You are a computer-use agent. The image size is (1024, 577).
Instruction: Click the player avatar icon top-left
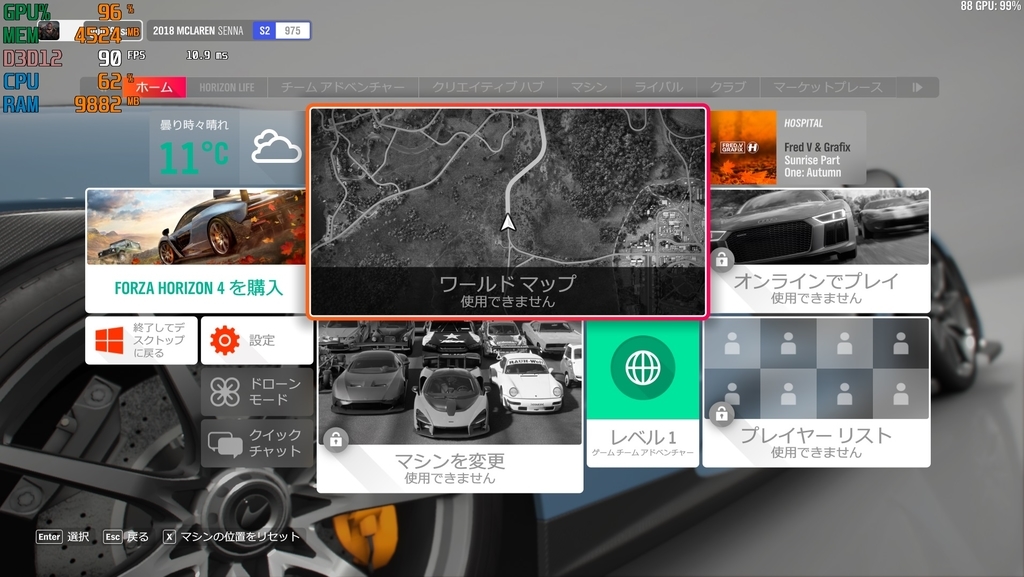[x=48, y=30]
